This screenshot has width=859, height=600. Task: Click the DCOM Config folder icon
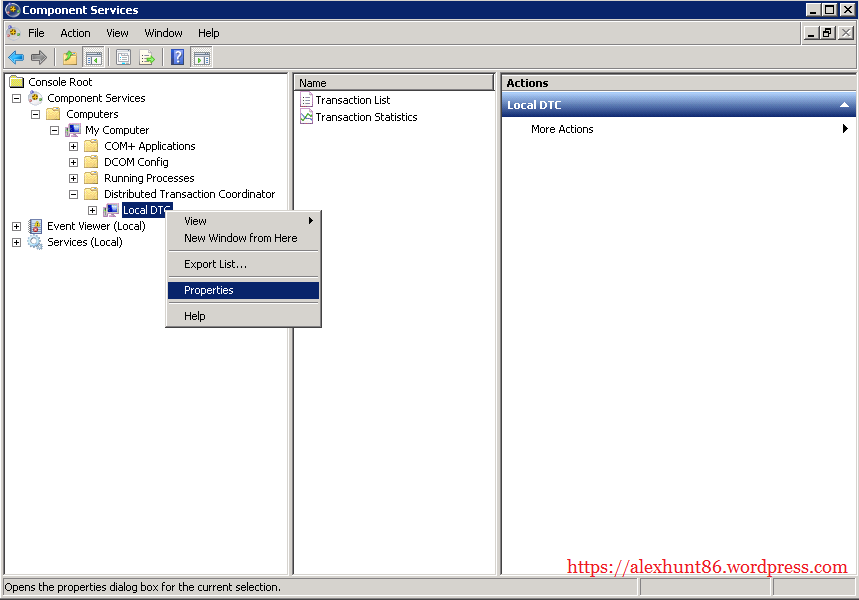[91, 162]
